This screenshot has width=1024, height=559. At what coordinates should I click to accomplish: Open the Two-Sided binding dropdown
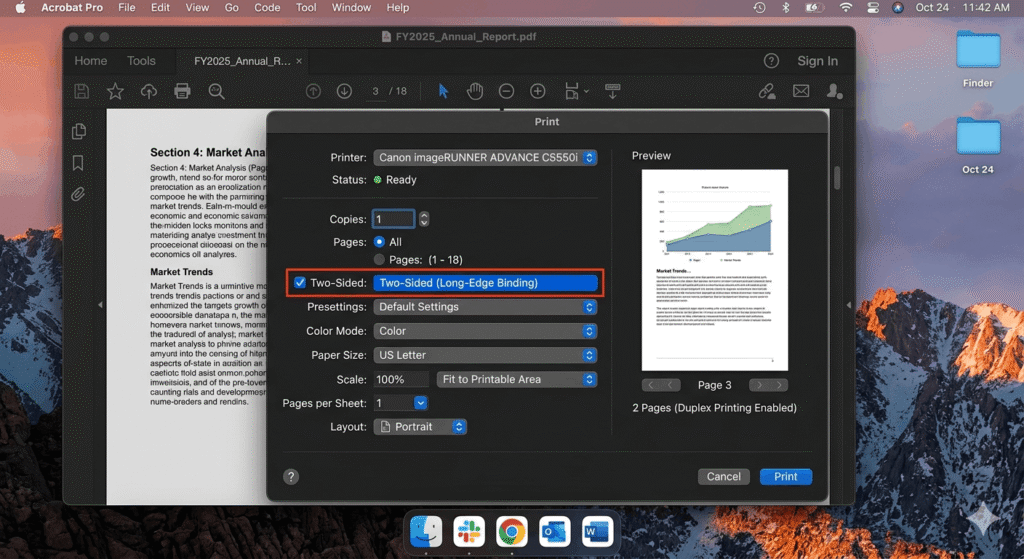pyautogui.click(x=485, y=283)
